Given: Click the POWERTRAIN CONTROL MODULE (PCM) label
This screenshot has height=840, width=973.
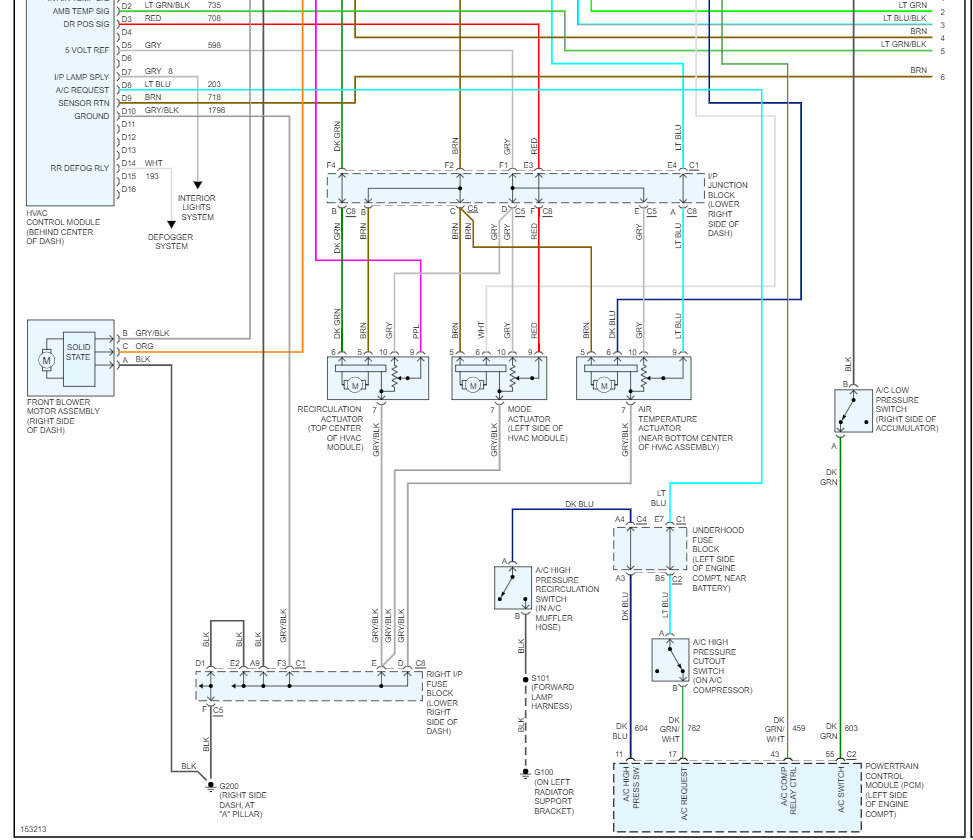Looking at the screenshot, I should click(x=894, y=790).
